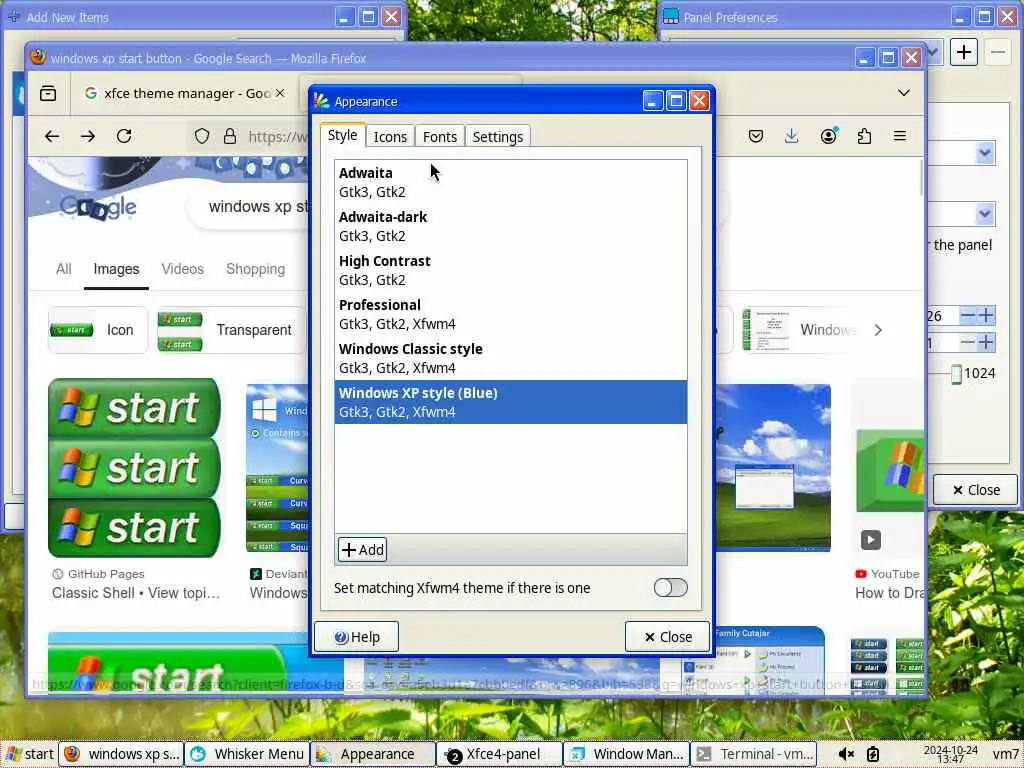The image size is (1024, 768).
Task: Open the Settings tab in Appearance
Action: pyautogui.click(x=498, y=136)
